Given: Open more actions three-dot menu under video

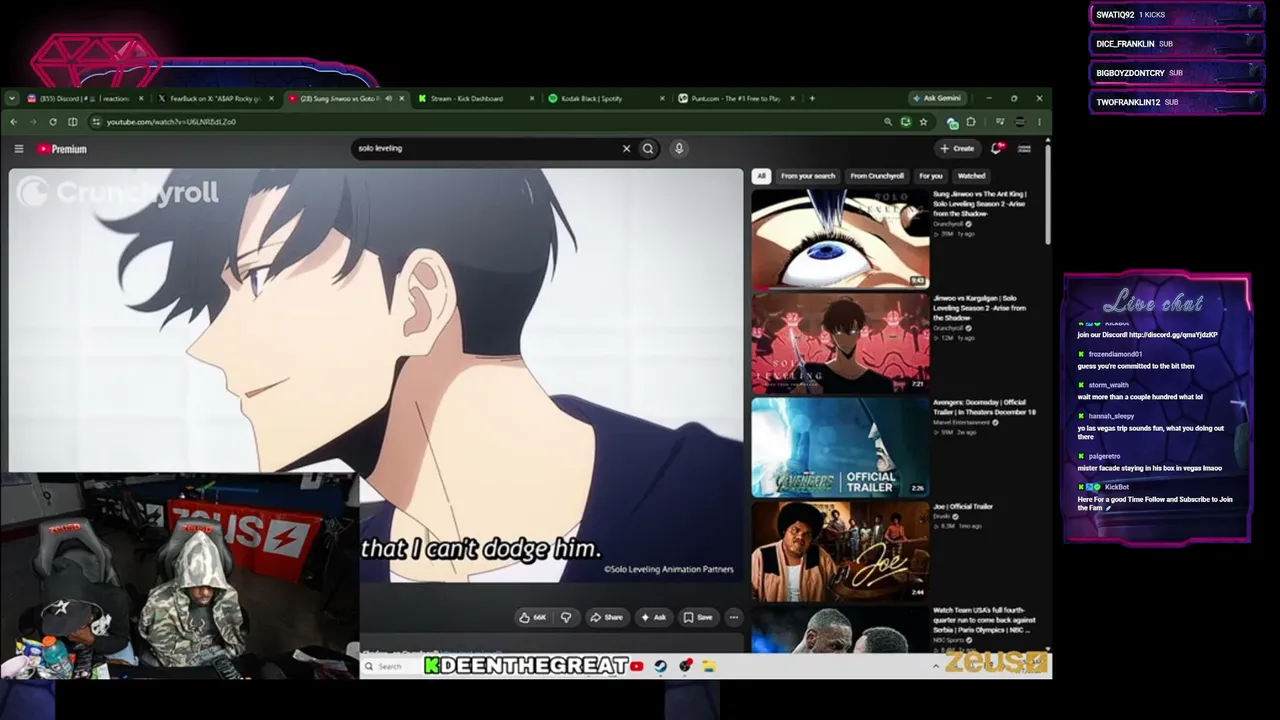Looking at the screenshot, I should (734, 618).
